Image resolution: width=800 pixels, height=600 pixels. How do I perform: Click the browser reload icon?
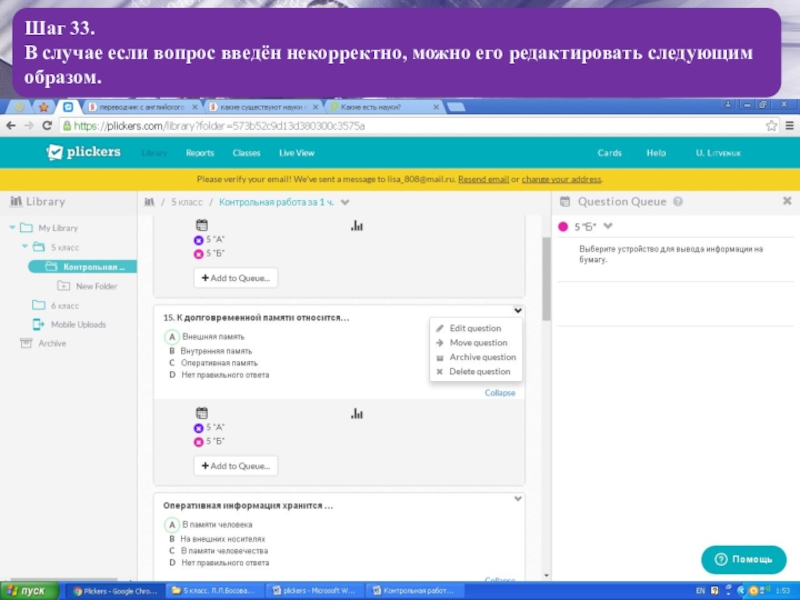47,126
